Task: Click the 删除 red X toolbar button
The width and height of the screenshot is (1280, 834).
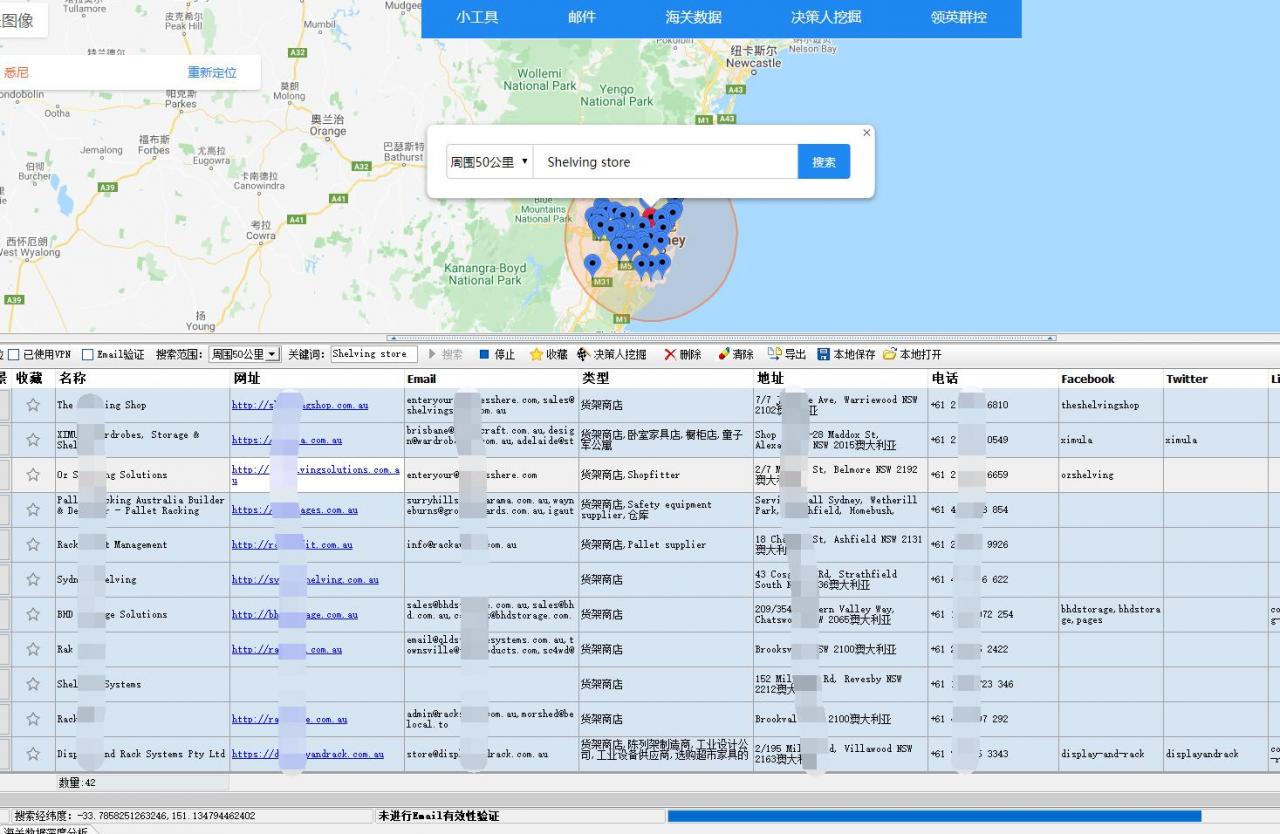Action: point(683,354)
